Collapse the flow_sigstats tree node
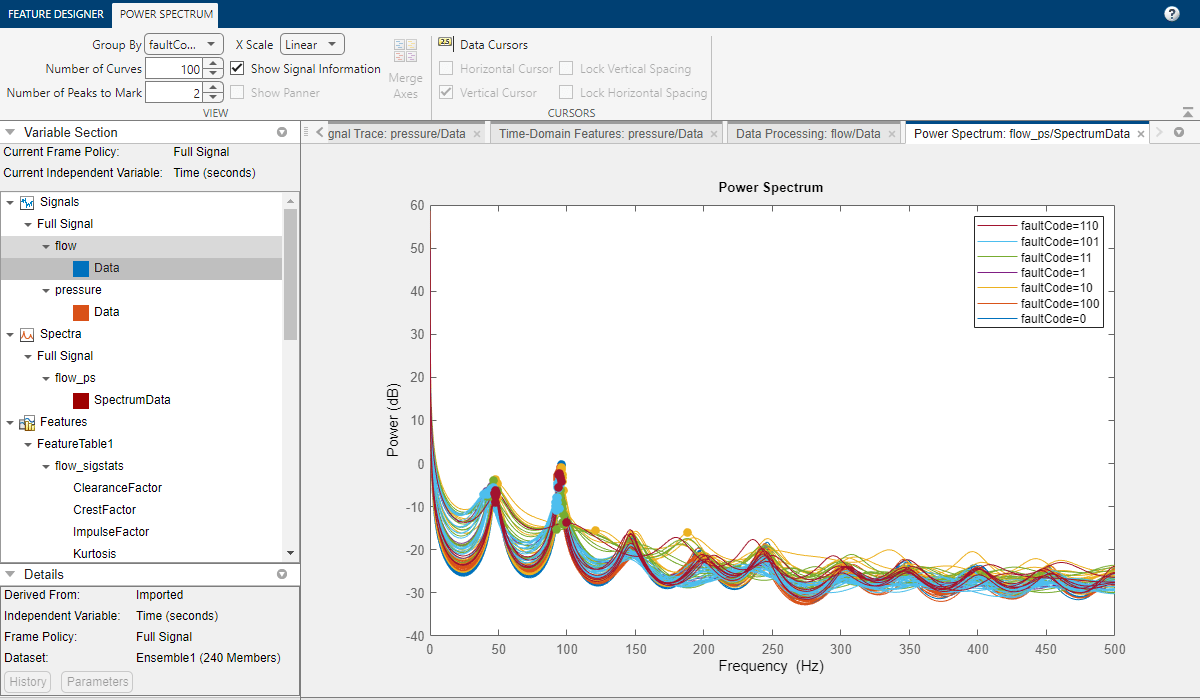Viewport: 1200px width, 700px height. click(46, 466)
